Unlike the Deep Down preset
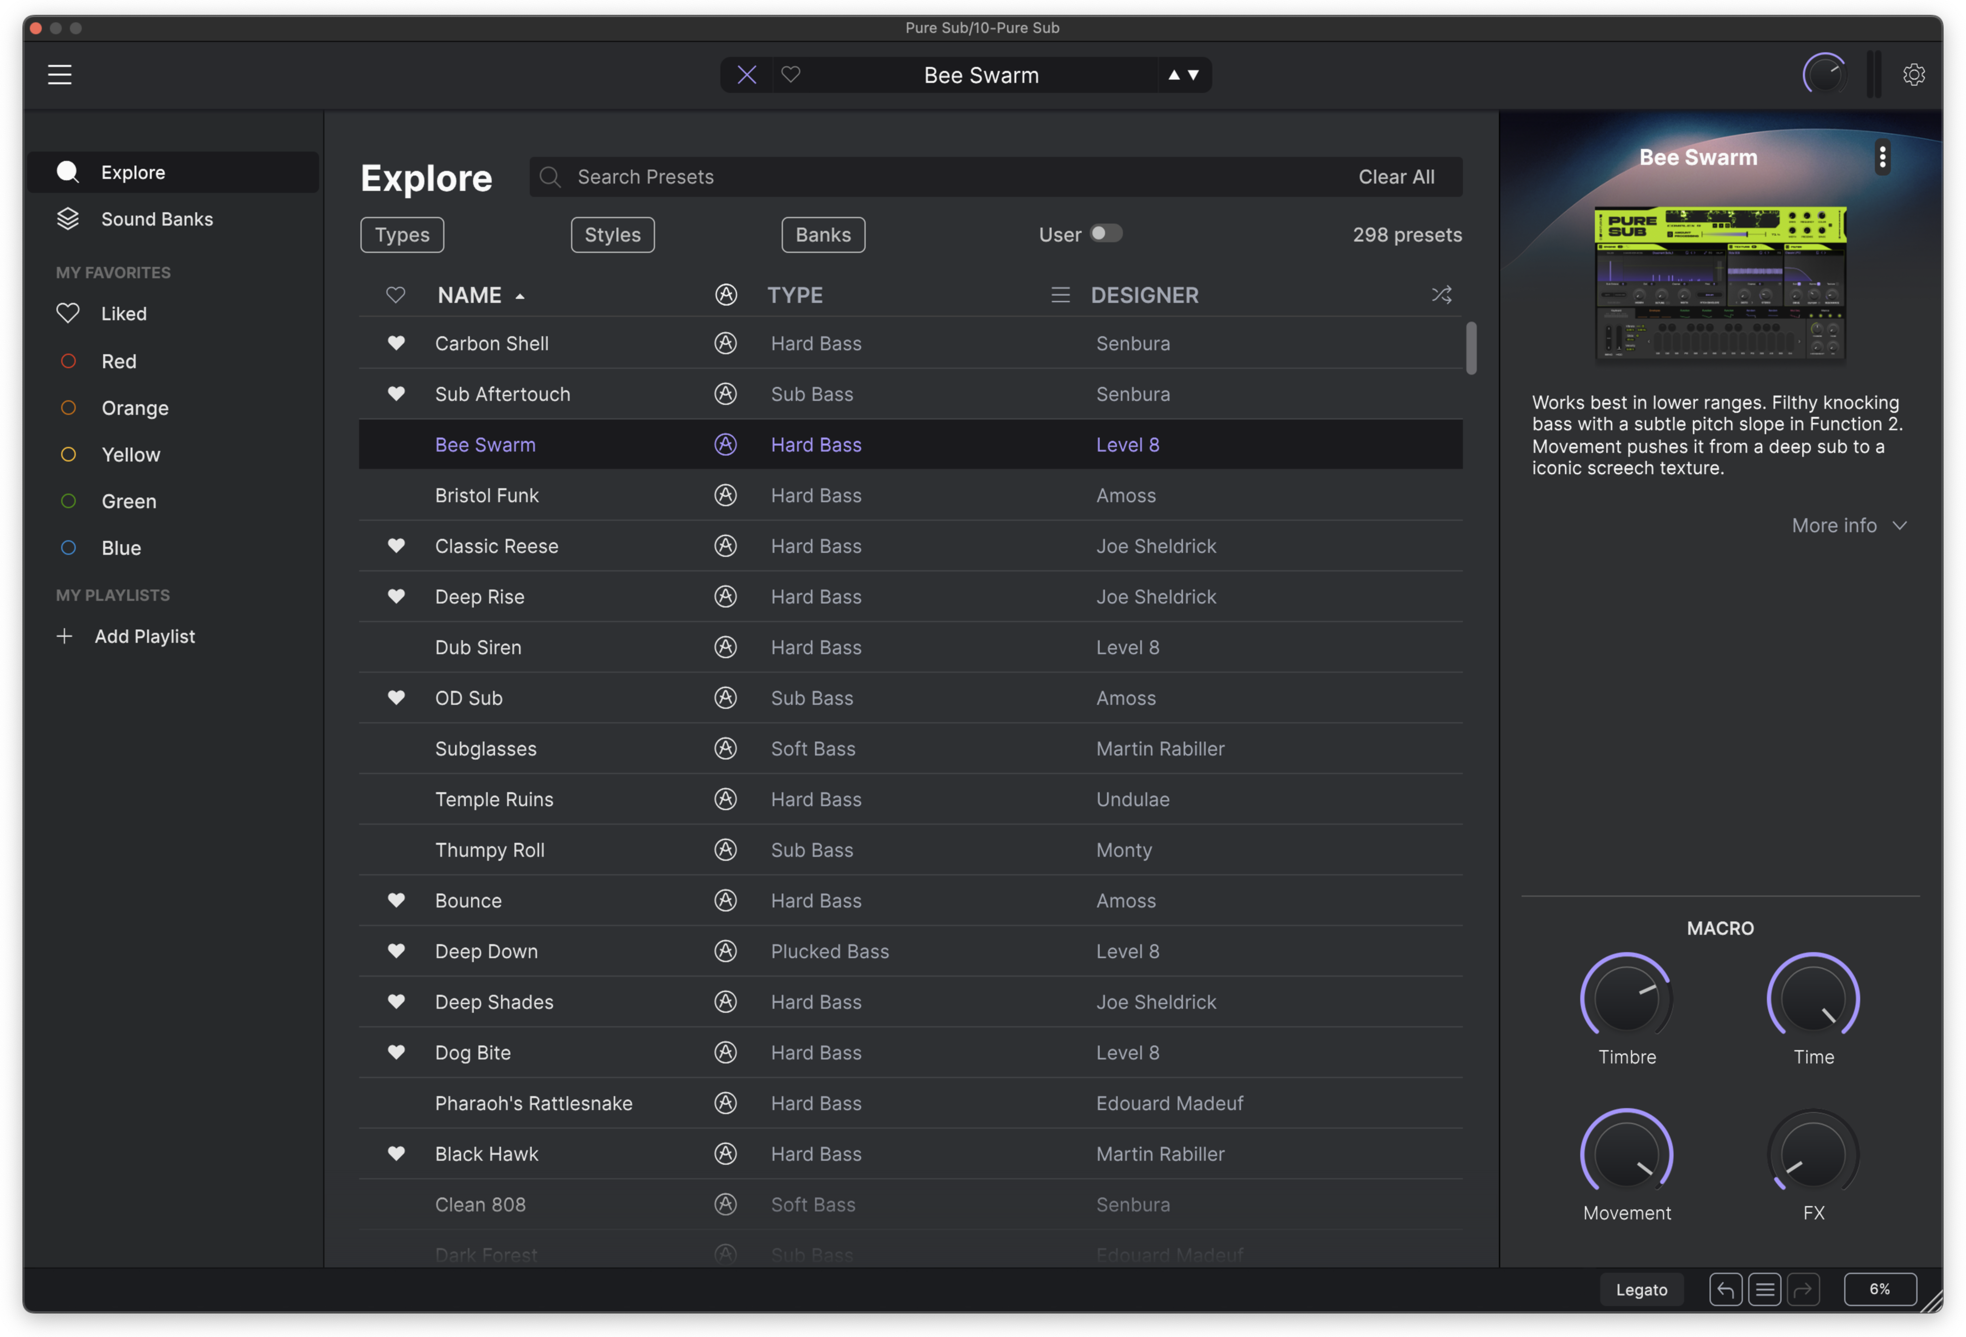Screen dimensions: 1966x1337 396,951
